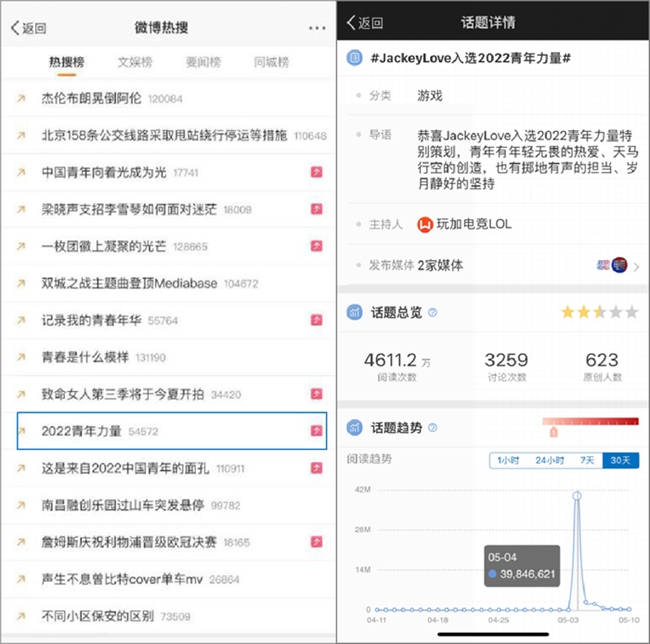Screen dimensions: 650x644
Task: Show help for 话题趋势
Action: click(x=432, y=428)
